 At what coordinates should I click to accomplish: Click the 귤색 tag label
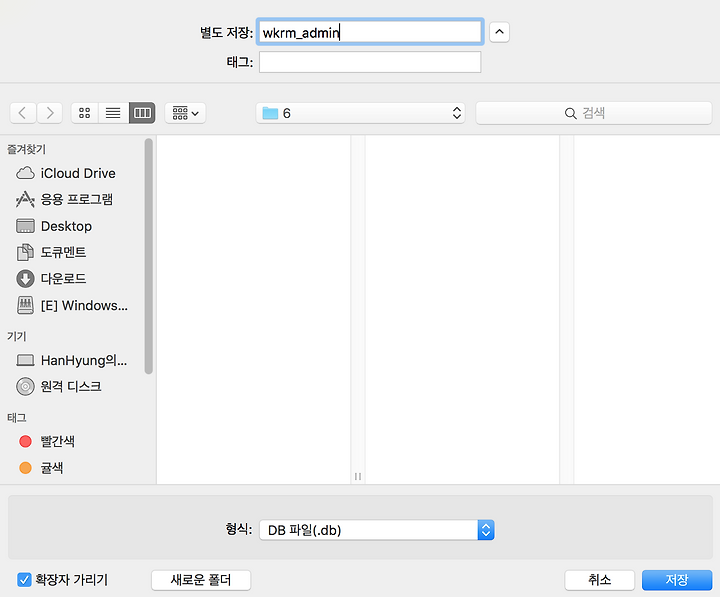[x=52, y=468]
